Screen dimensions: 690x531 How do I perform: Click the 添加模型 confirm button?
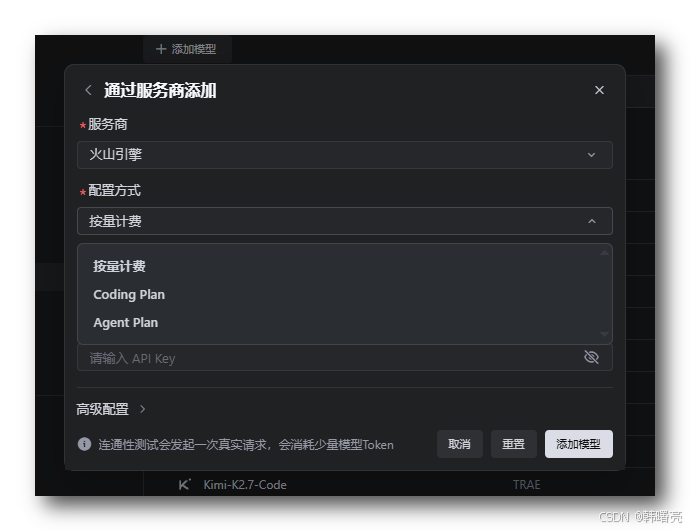click(579, 444)
